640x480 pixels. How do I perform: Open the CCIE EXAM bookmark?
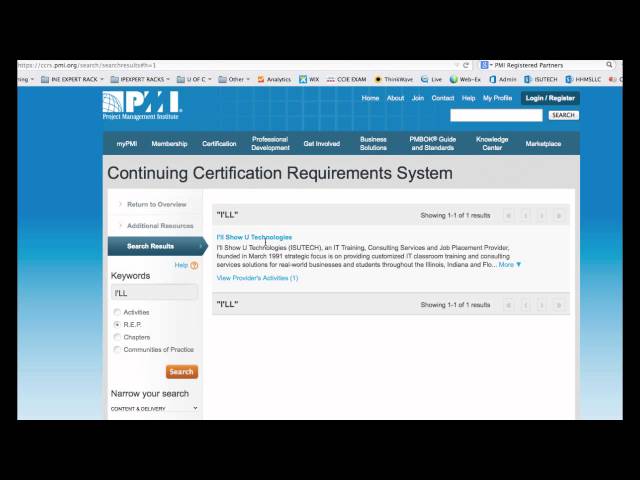[346, 80]
